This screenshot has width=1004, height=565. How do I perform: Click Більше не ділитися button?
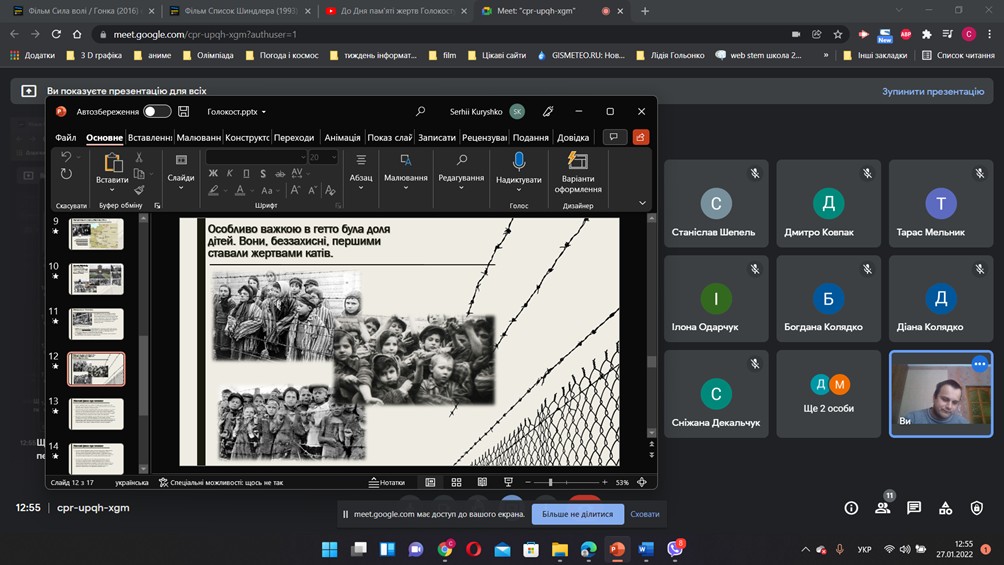point(577,514)
